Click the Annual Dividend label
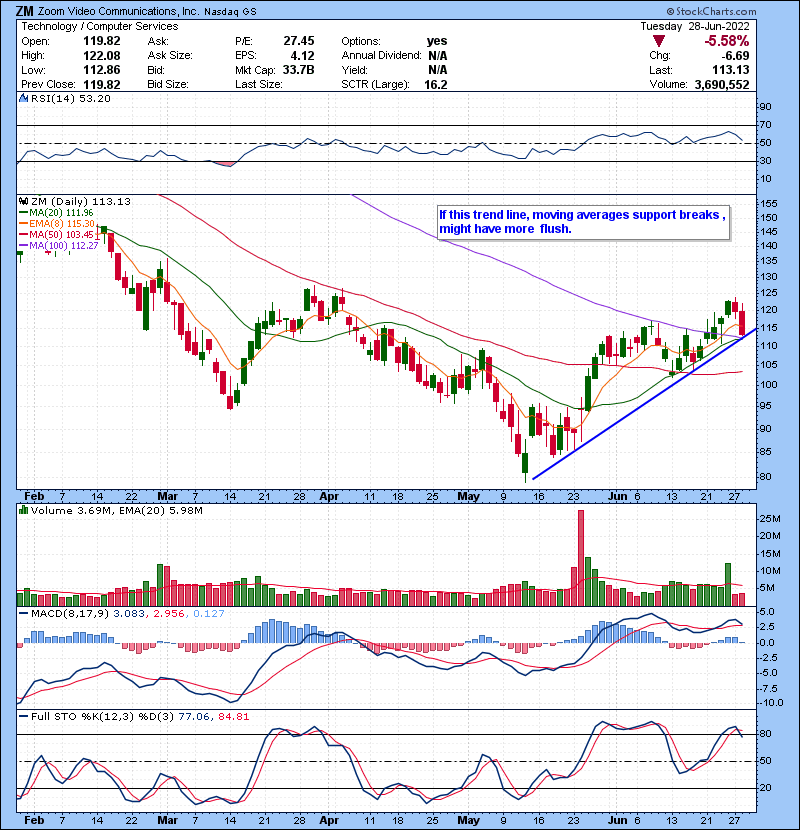 coord(381,56)
